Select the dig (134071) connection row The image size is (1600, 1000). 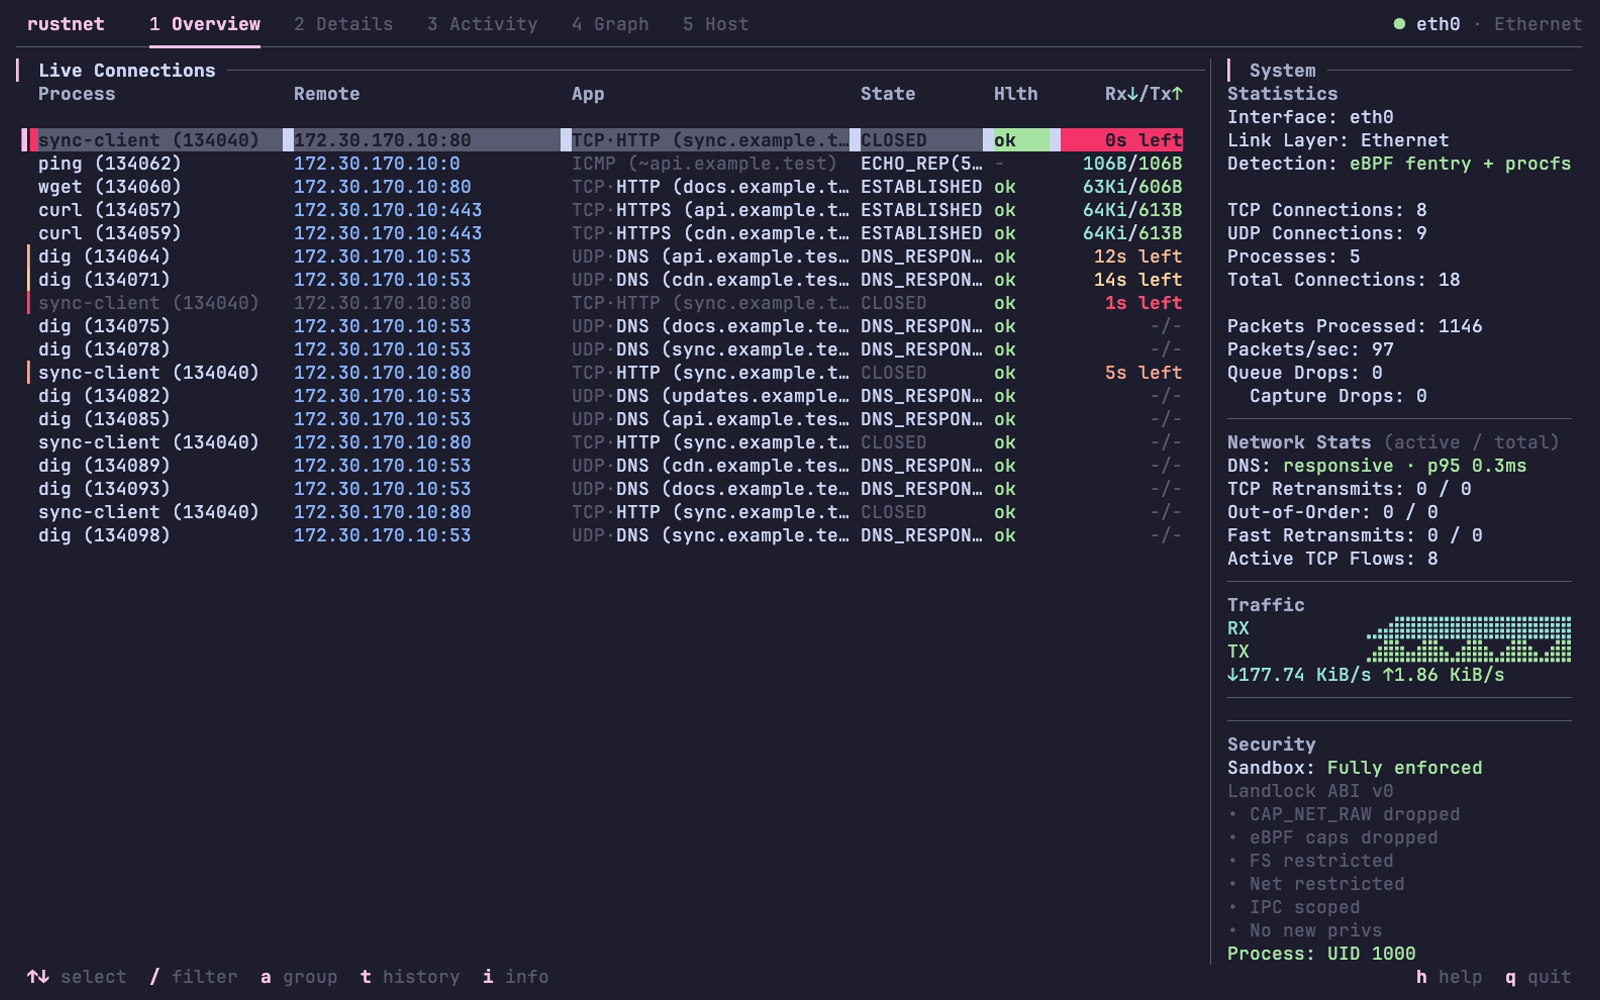click(x=604, y=280)
